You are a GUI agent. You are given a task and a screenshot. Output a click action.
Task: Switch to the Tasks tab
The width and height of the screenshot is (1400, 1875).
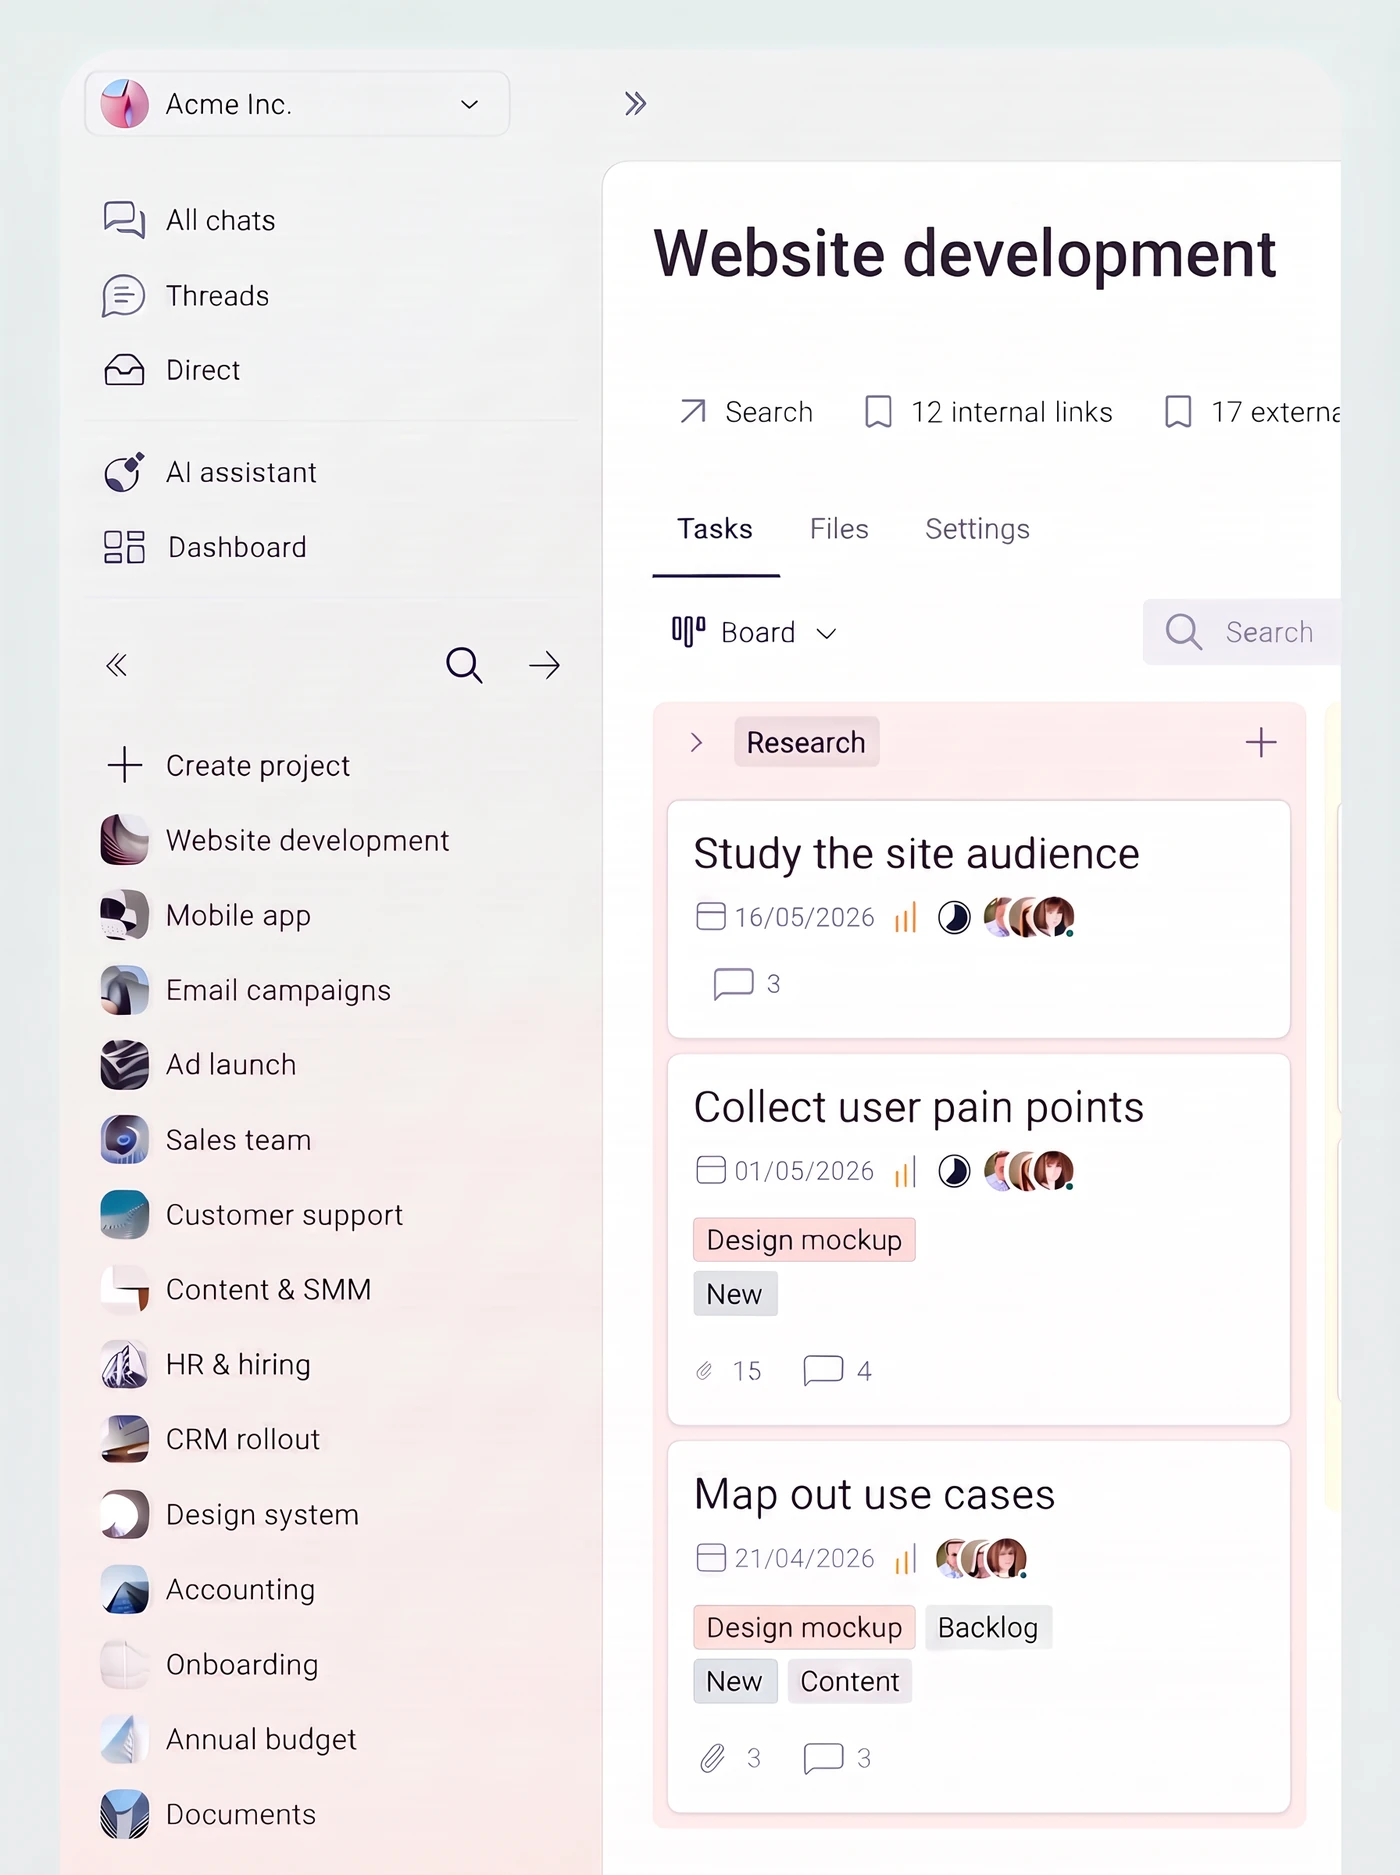715,529
